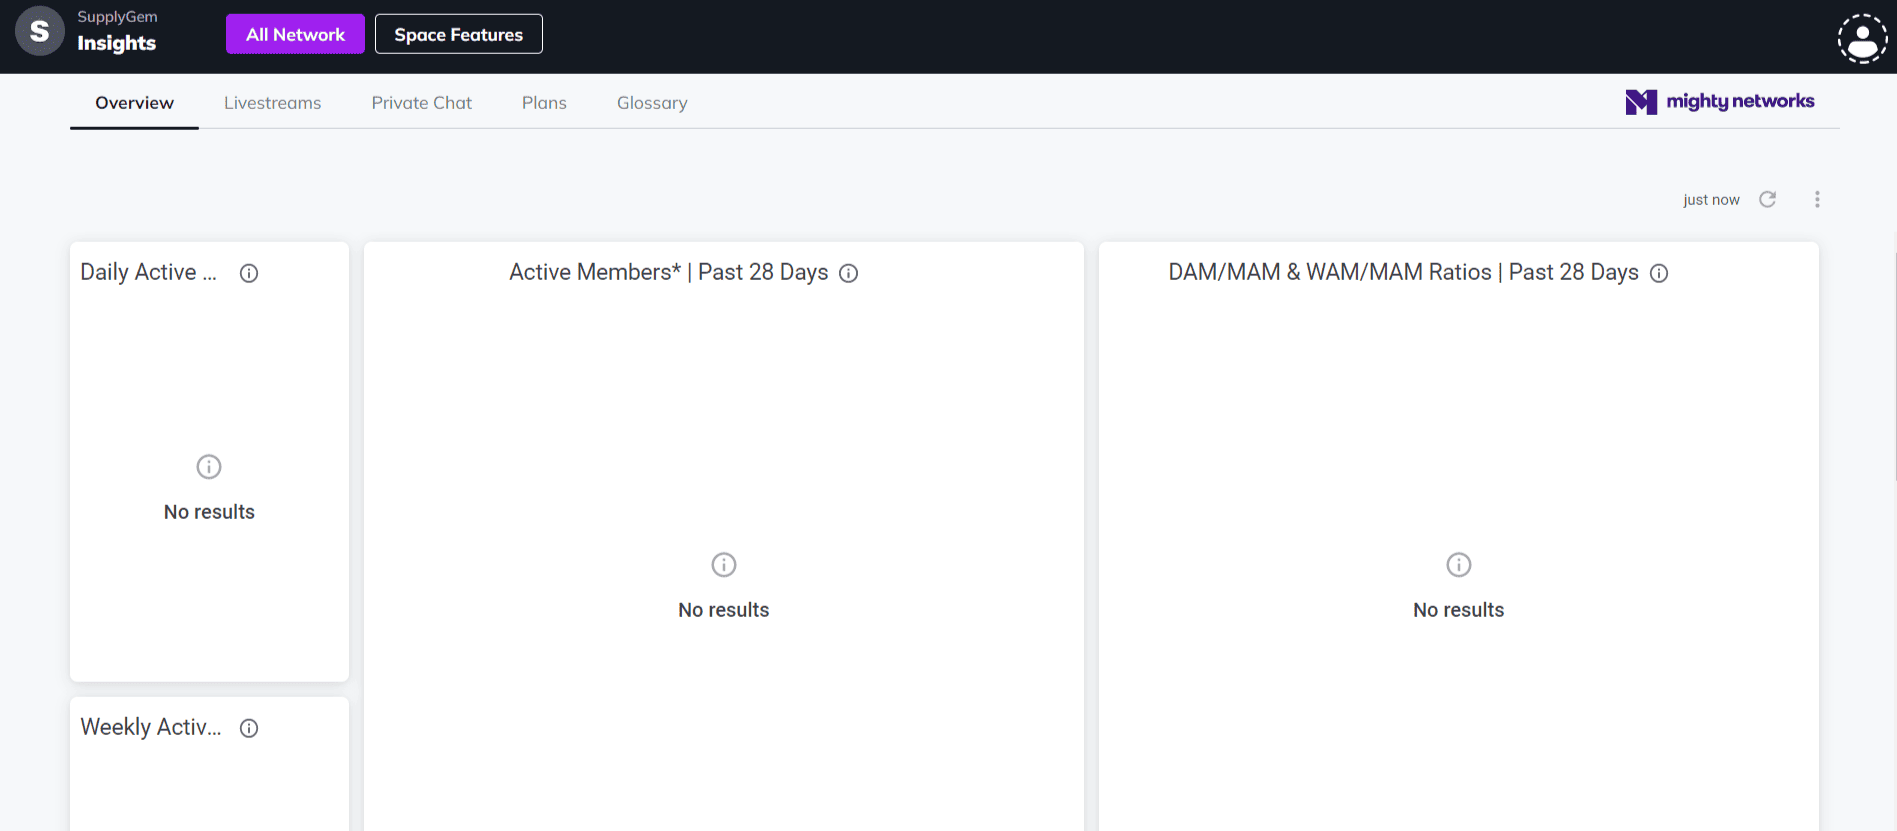Image resolution: width=1897 pixels, height=831 pixels.
Task: Open the three-dot dashboard options menu
Action: pyautogui.click(x=1817, y=199)
